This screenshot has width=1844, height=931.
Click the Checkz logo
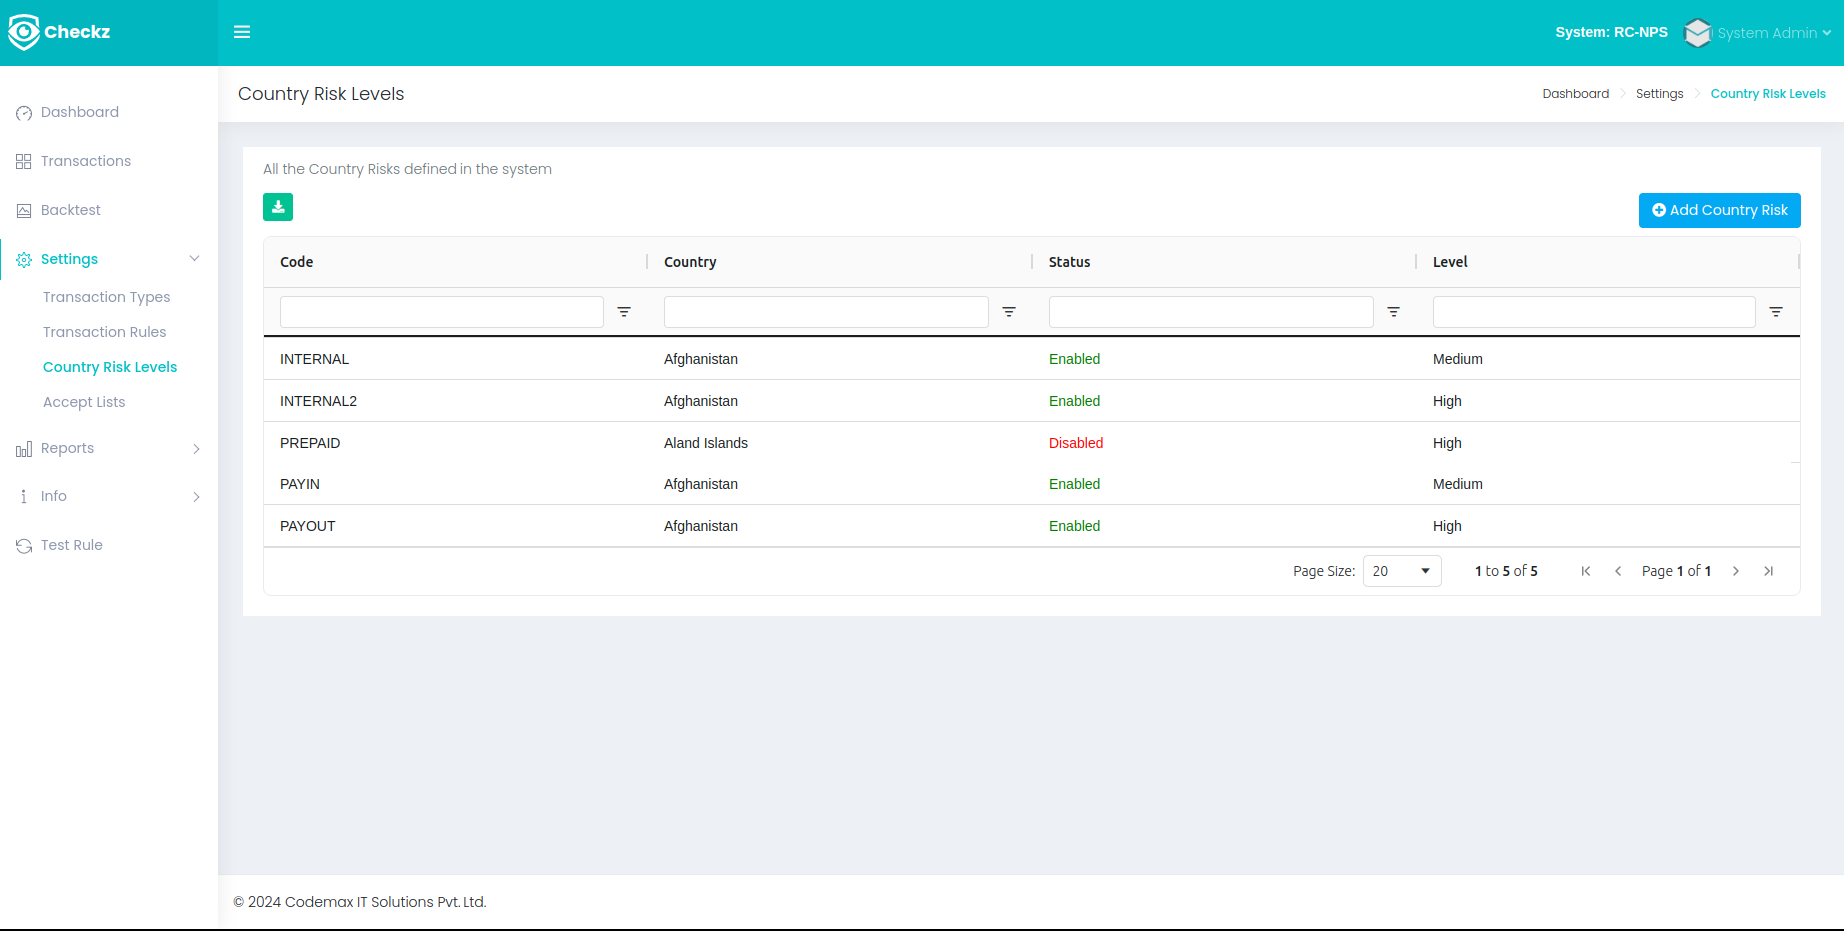coord(59,32)
